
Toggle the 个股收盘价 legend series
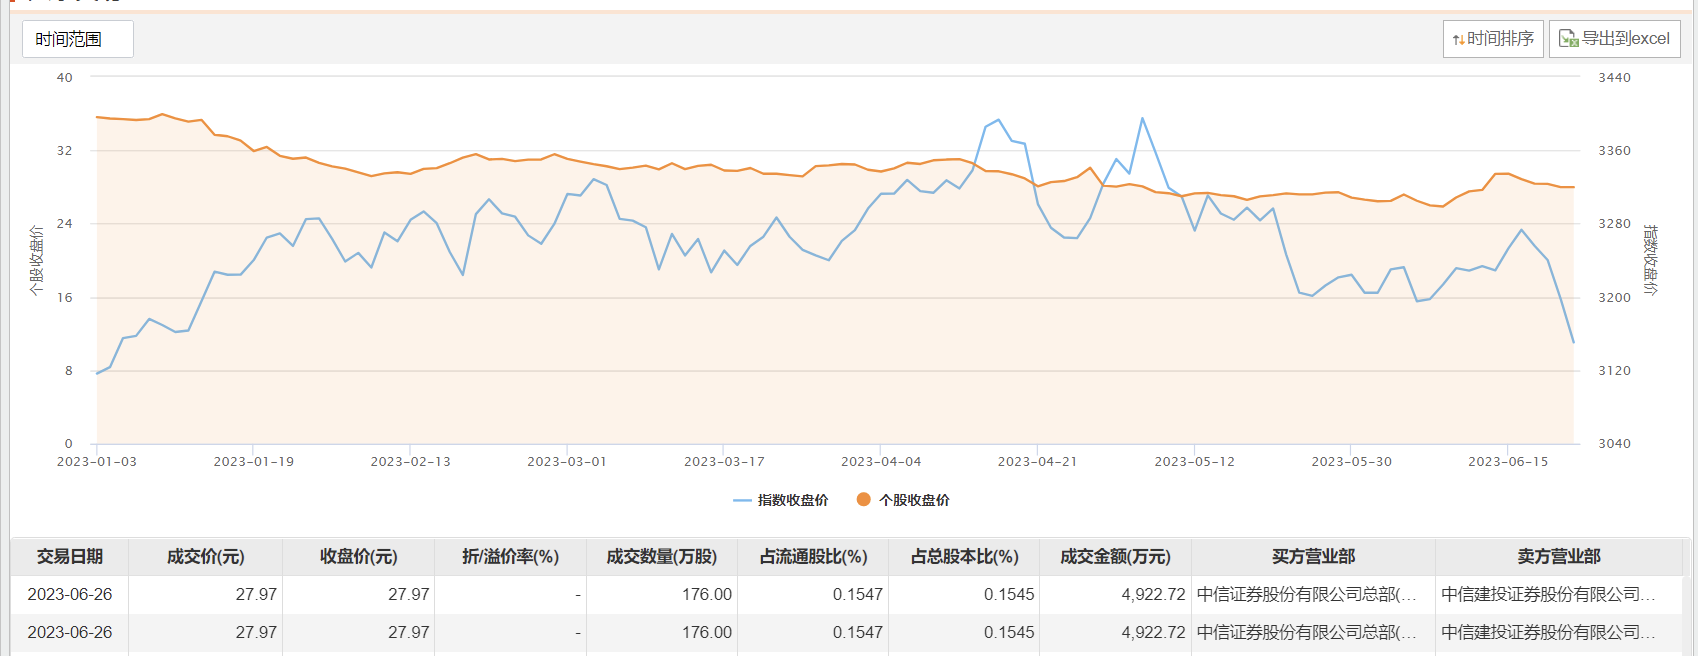coord(903,500)
